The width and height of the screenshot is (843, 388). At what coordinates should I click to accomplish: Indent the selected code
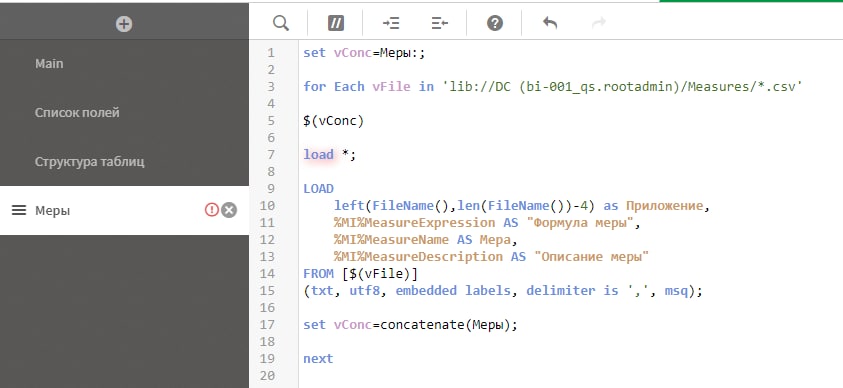(391, 23)
